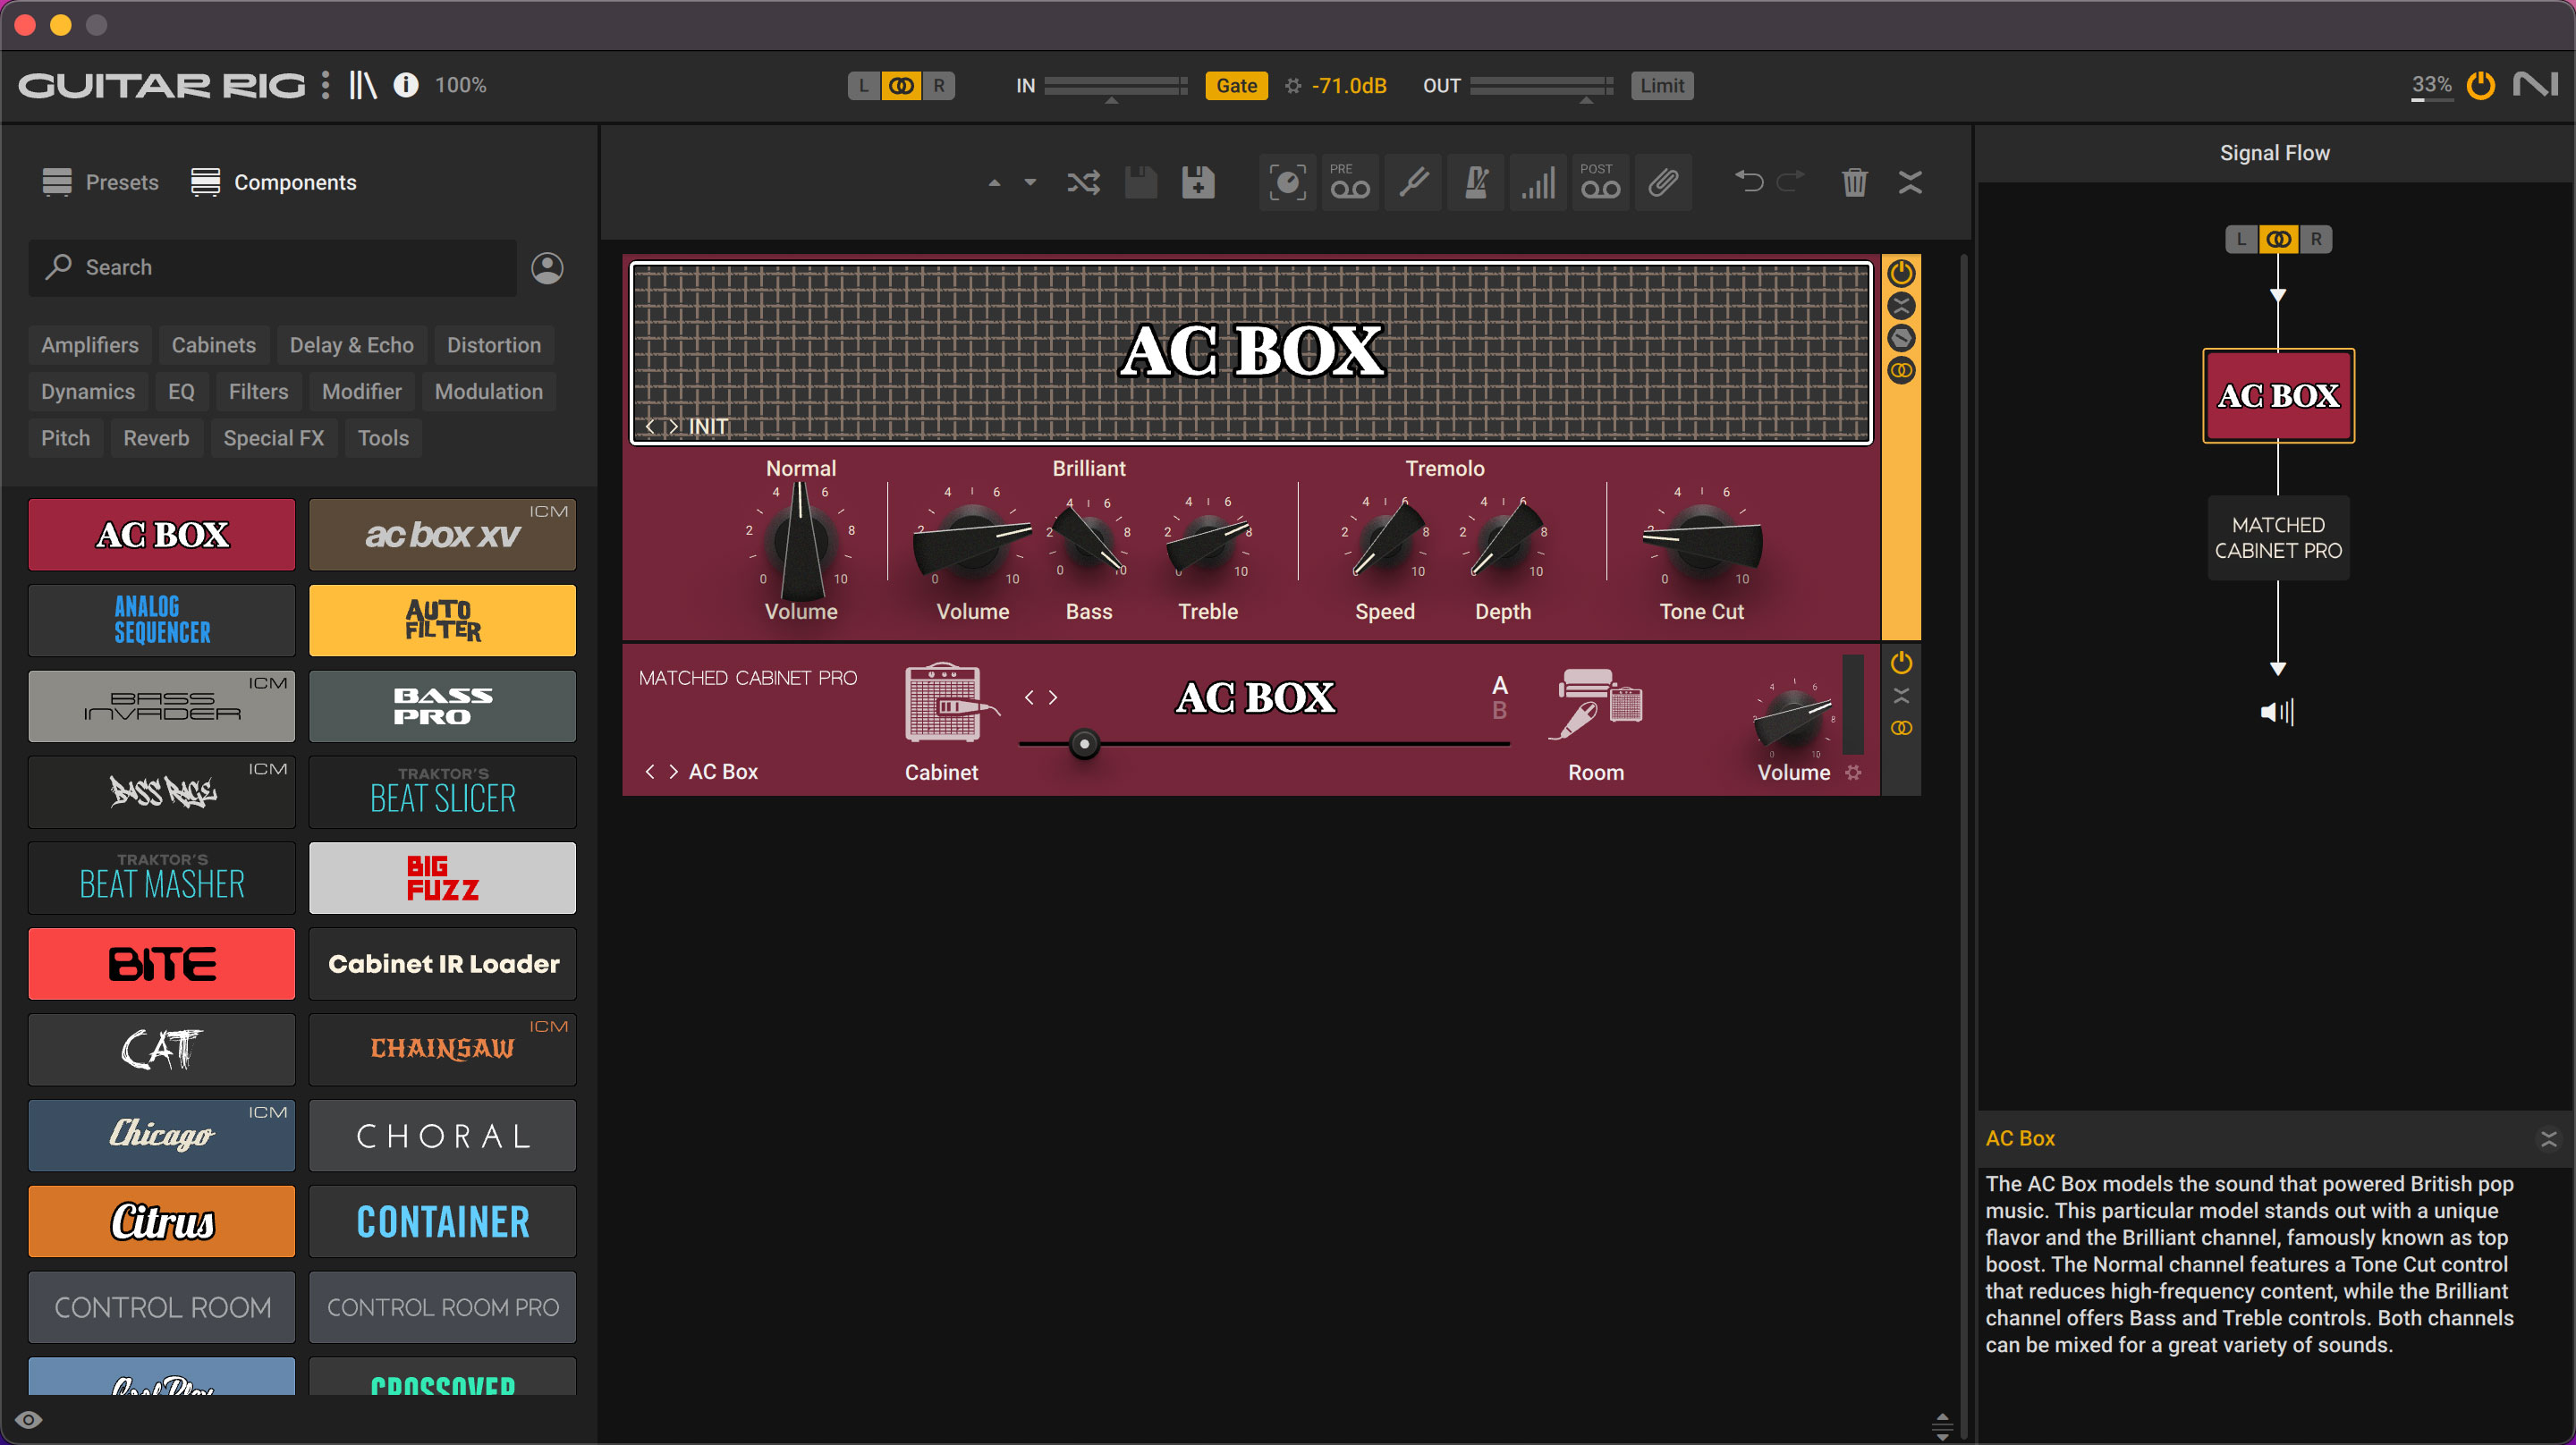Enable the Limit output toggle
This screenshot has height=1445, width=2576.
(x=1661, y=86)
